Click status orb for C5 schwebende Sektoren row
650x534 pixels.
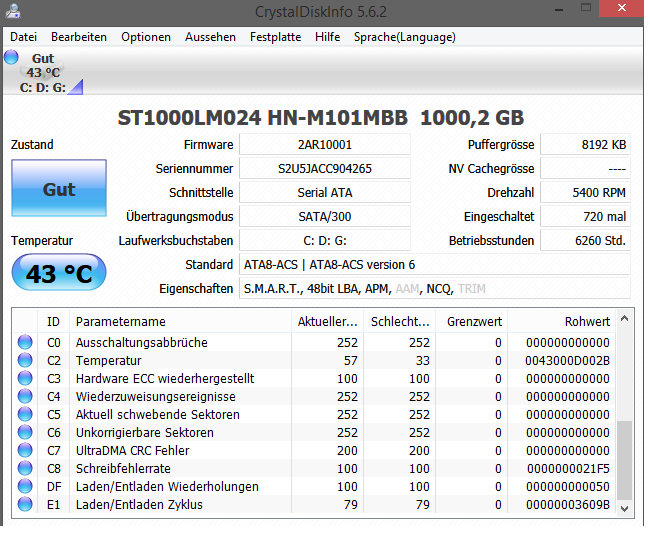coord(25,414)
